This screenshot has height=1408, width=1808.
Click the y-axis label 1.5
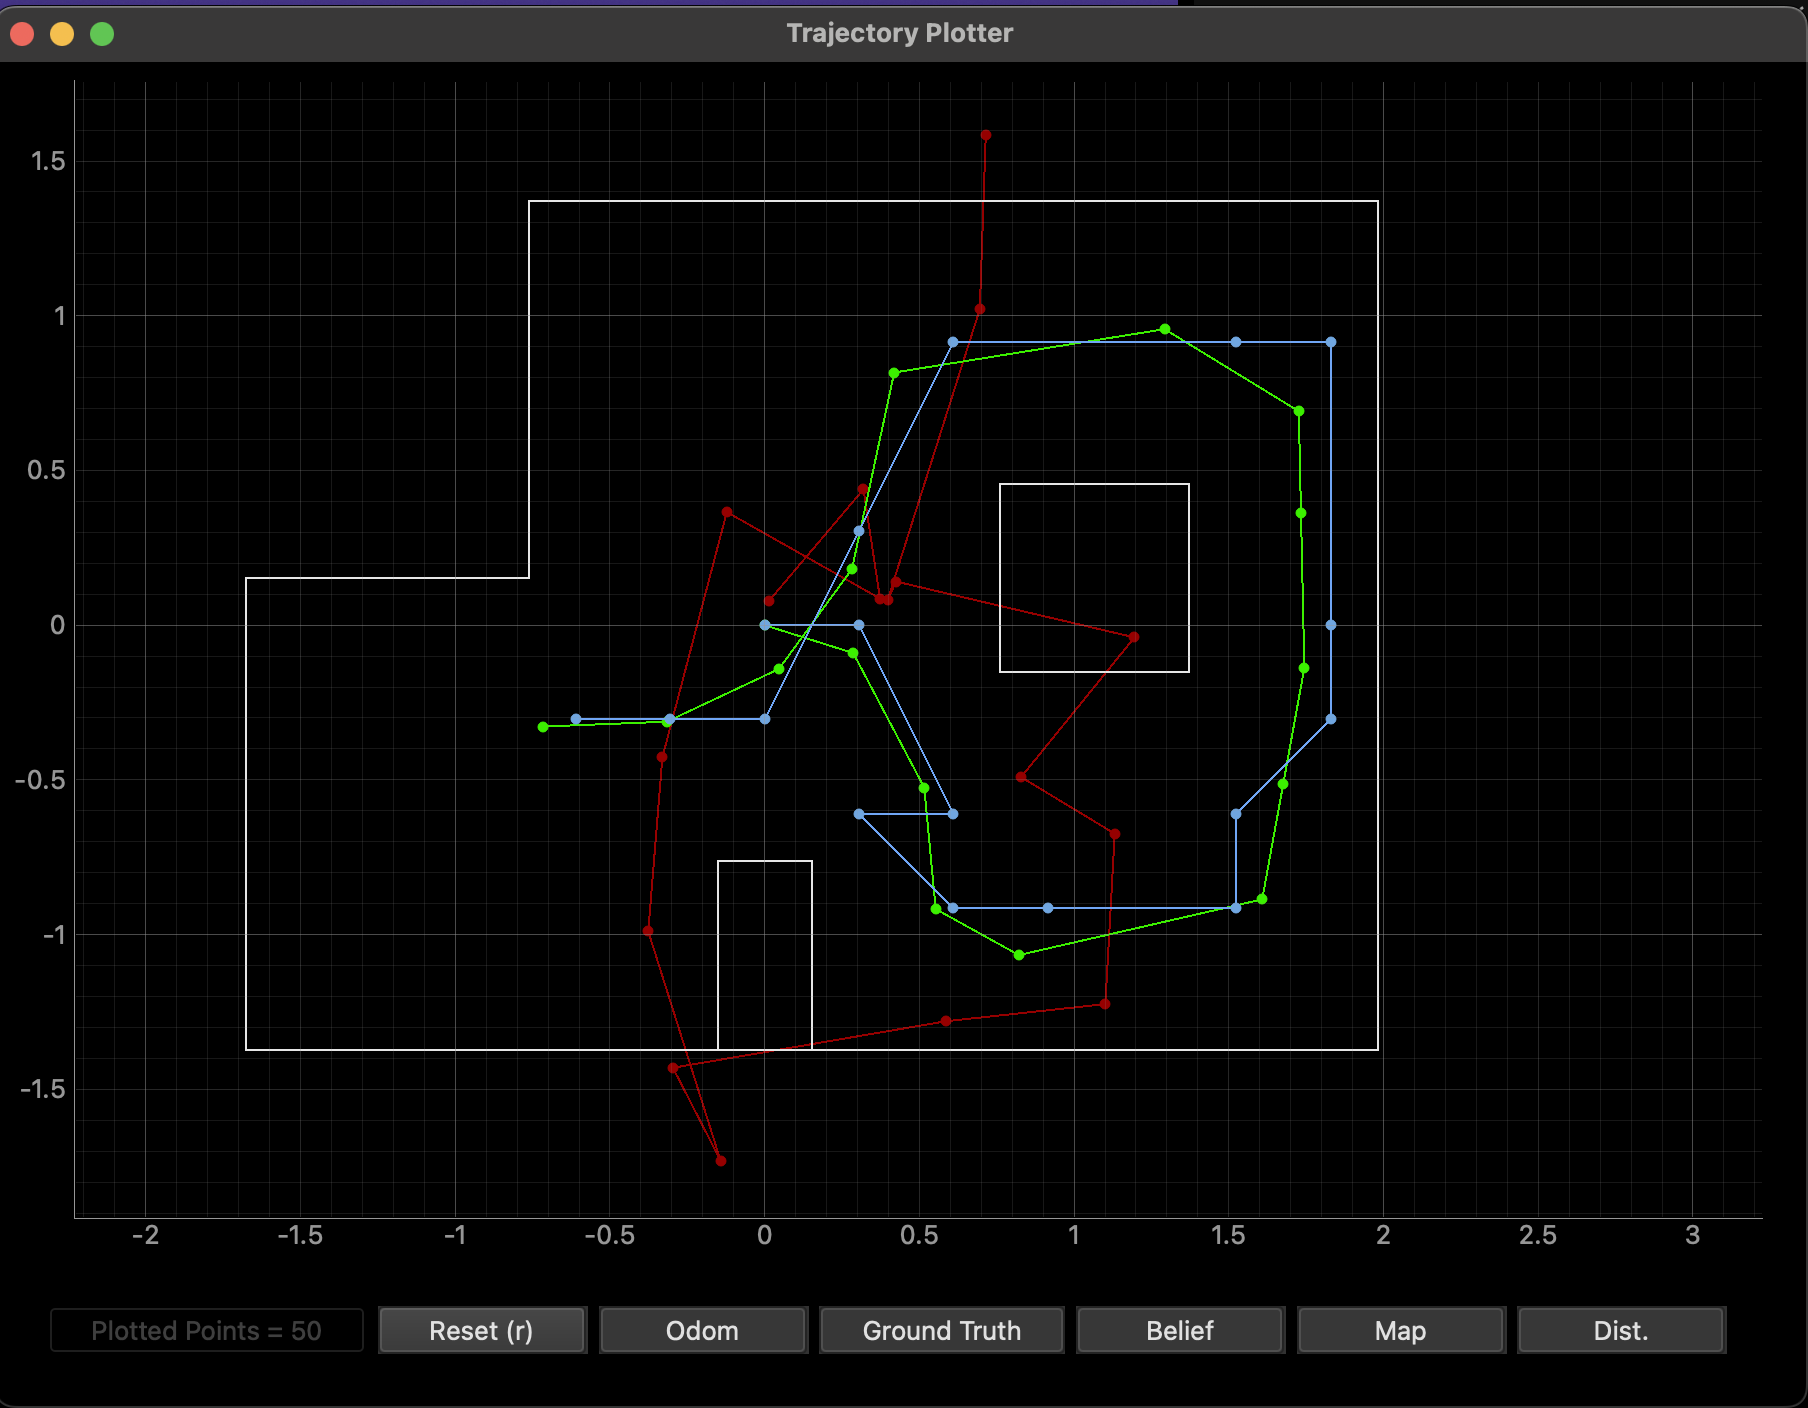pos(48,161)
